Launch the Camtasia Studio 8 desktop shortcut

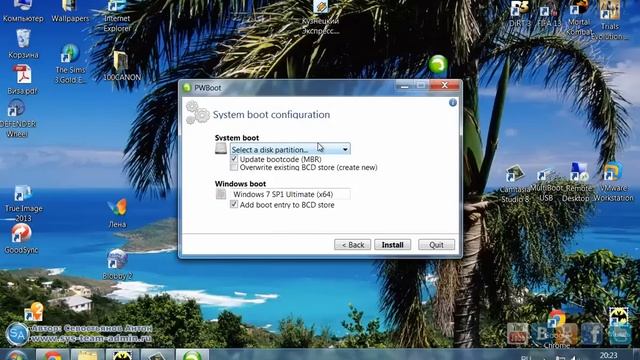[x=515, y=184]
